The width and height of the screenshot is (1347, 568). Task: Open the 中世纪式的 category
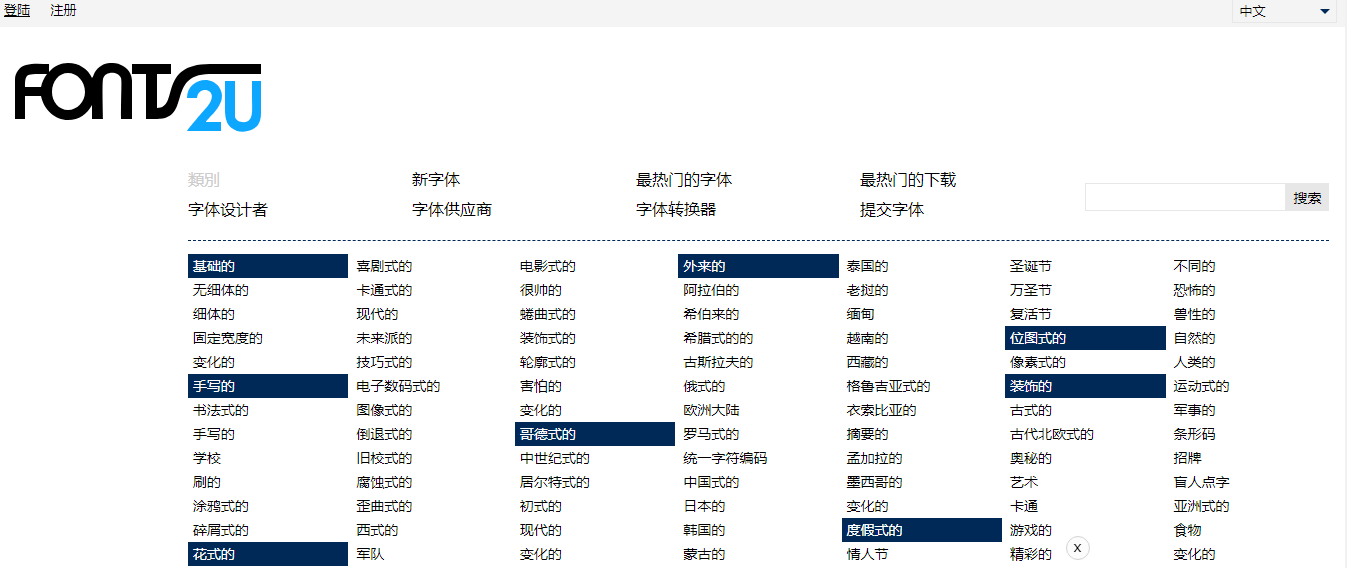click(555, 458)
